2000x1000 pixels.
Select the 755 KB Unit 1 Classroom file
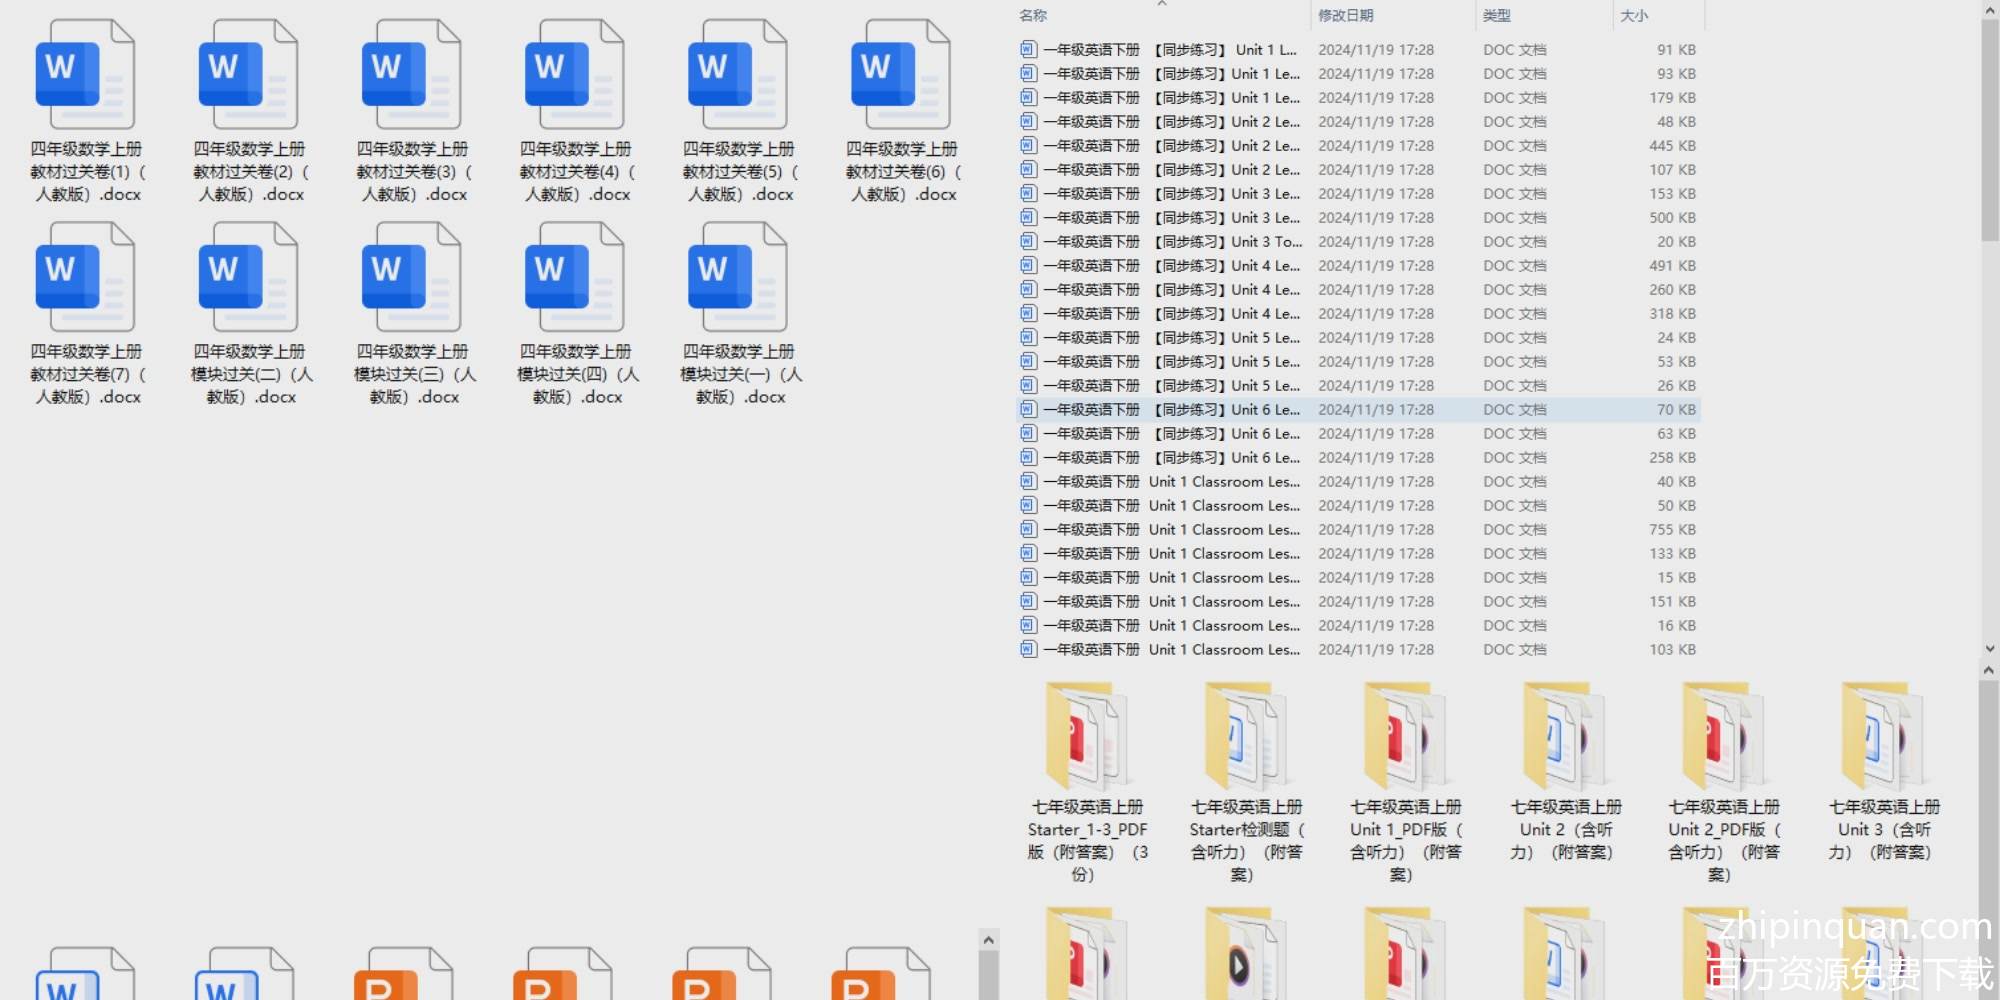coord(1170,530)
